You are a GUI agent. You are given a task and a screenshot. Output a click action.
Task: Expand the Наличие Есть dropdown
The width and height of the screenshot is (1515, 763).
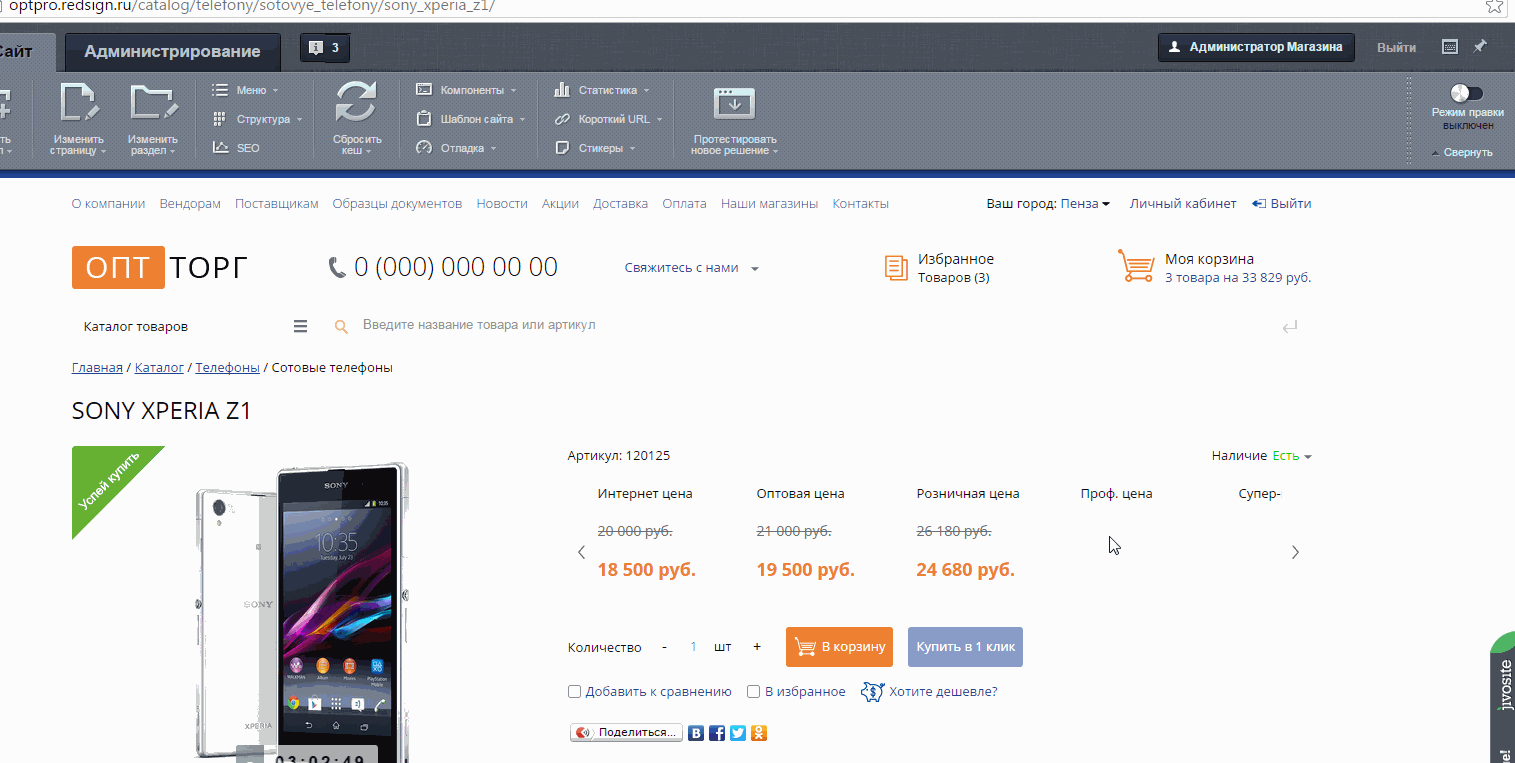[x=1291, y=456]
